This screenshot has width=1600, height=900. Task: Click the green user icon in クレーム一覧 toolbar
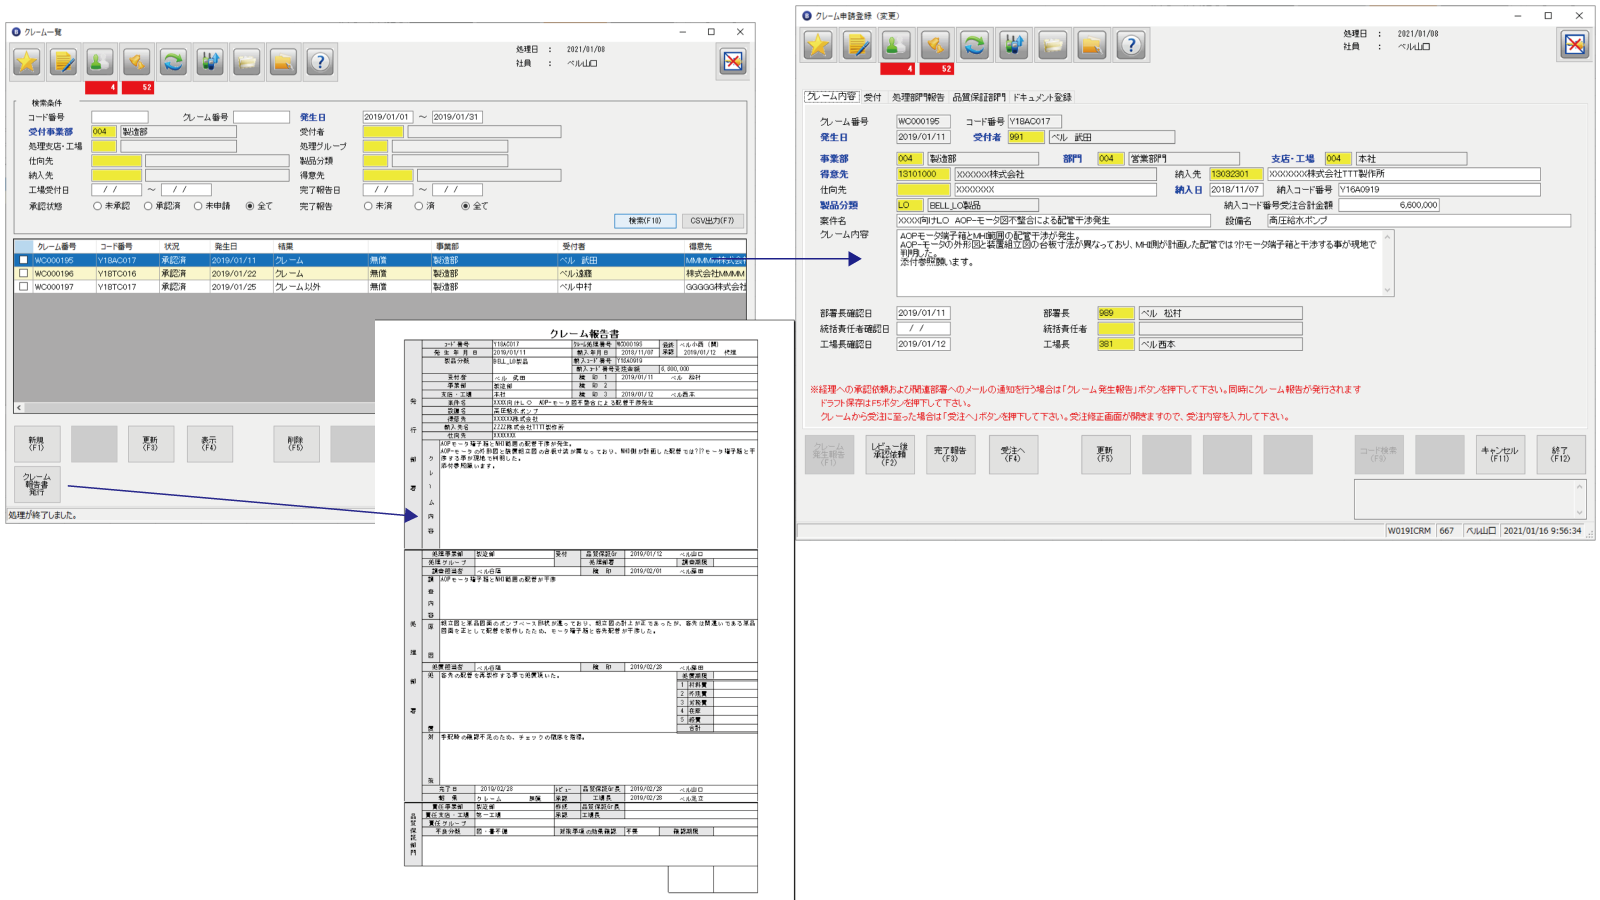(100, 62)
